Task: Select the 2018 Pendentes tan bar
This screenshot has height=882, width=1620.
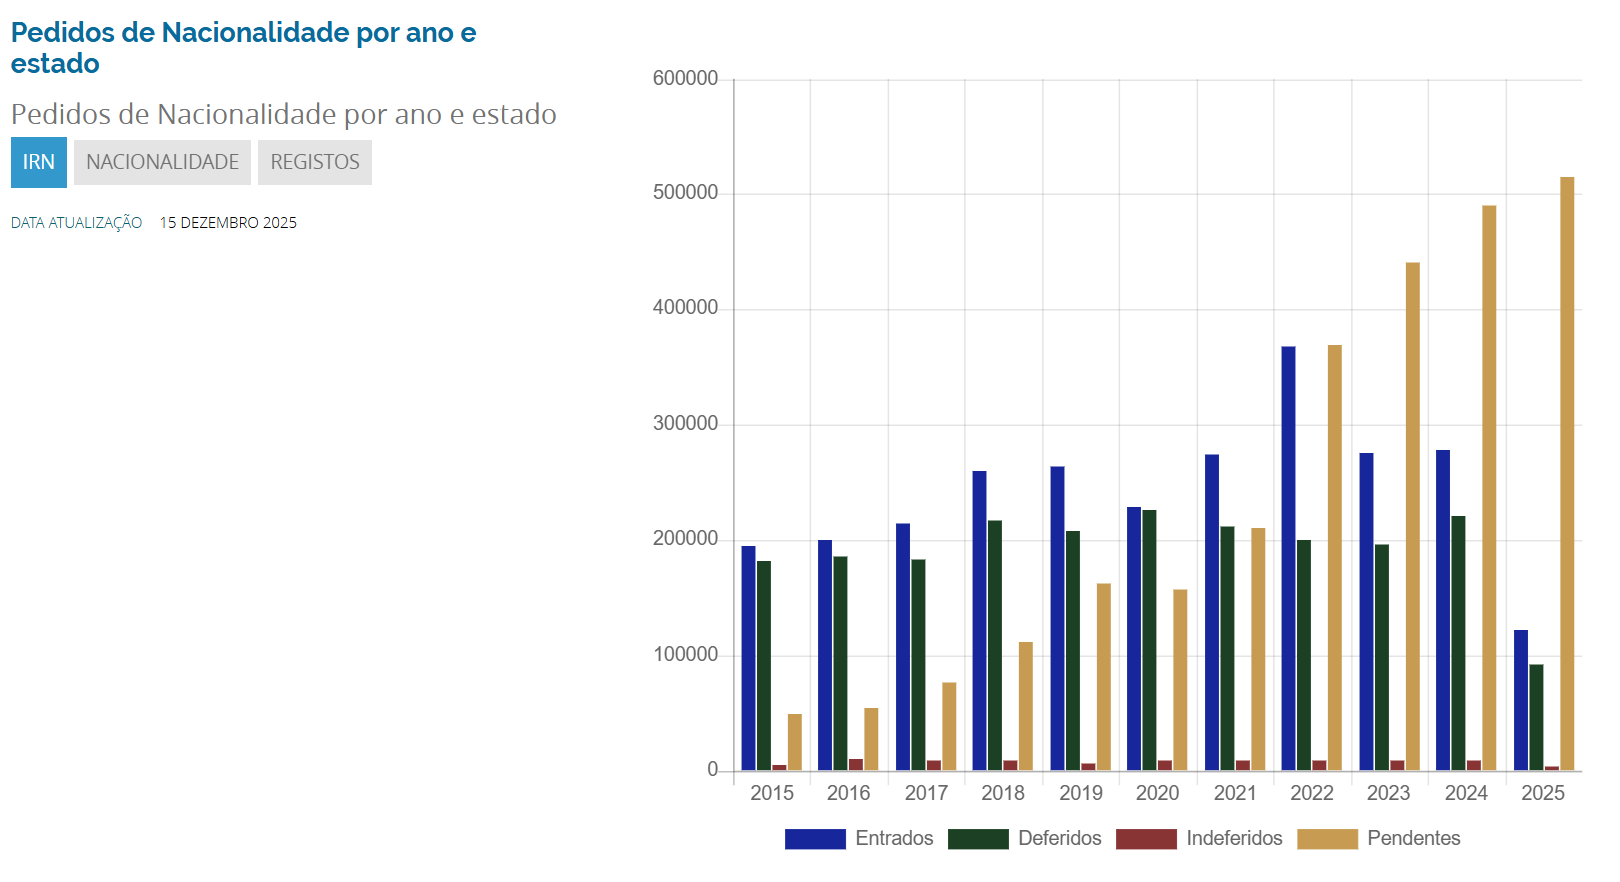Action: coord(1025,706)
